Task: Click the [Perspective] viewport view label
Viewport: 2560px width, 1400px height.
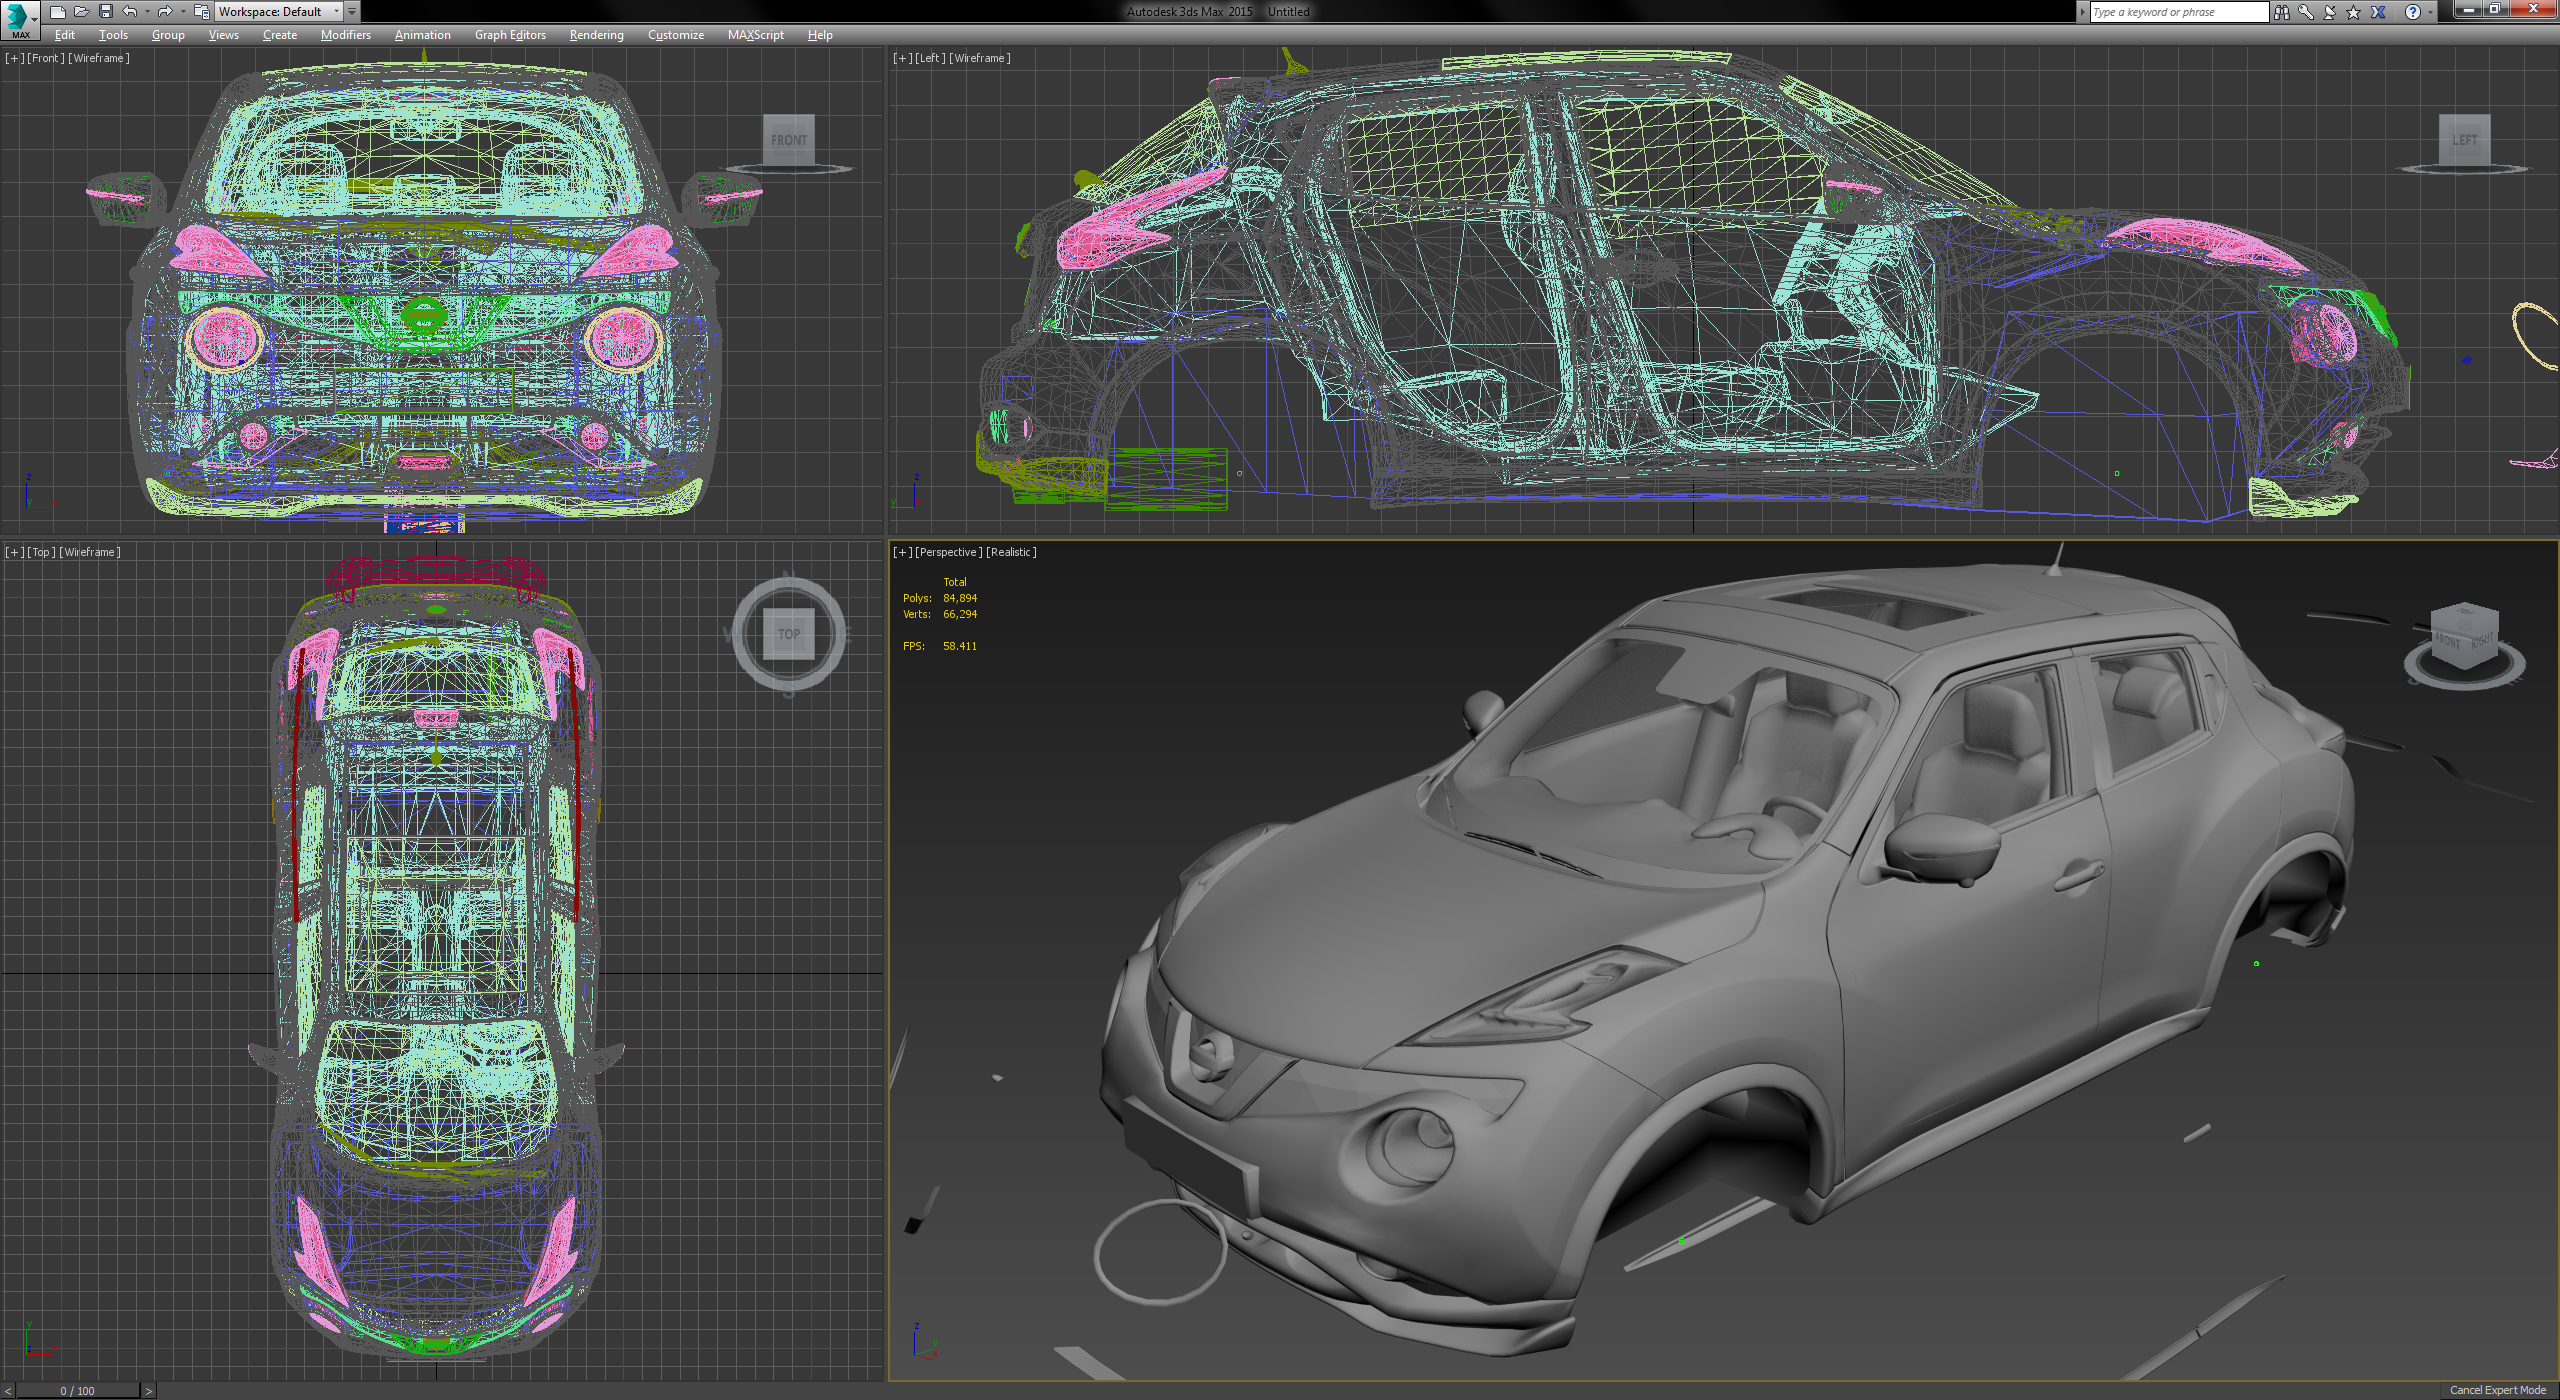Action: [948, 552]
